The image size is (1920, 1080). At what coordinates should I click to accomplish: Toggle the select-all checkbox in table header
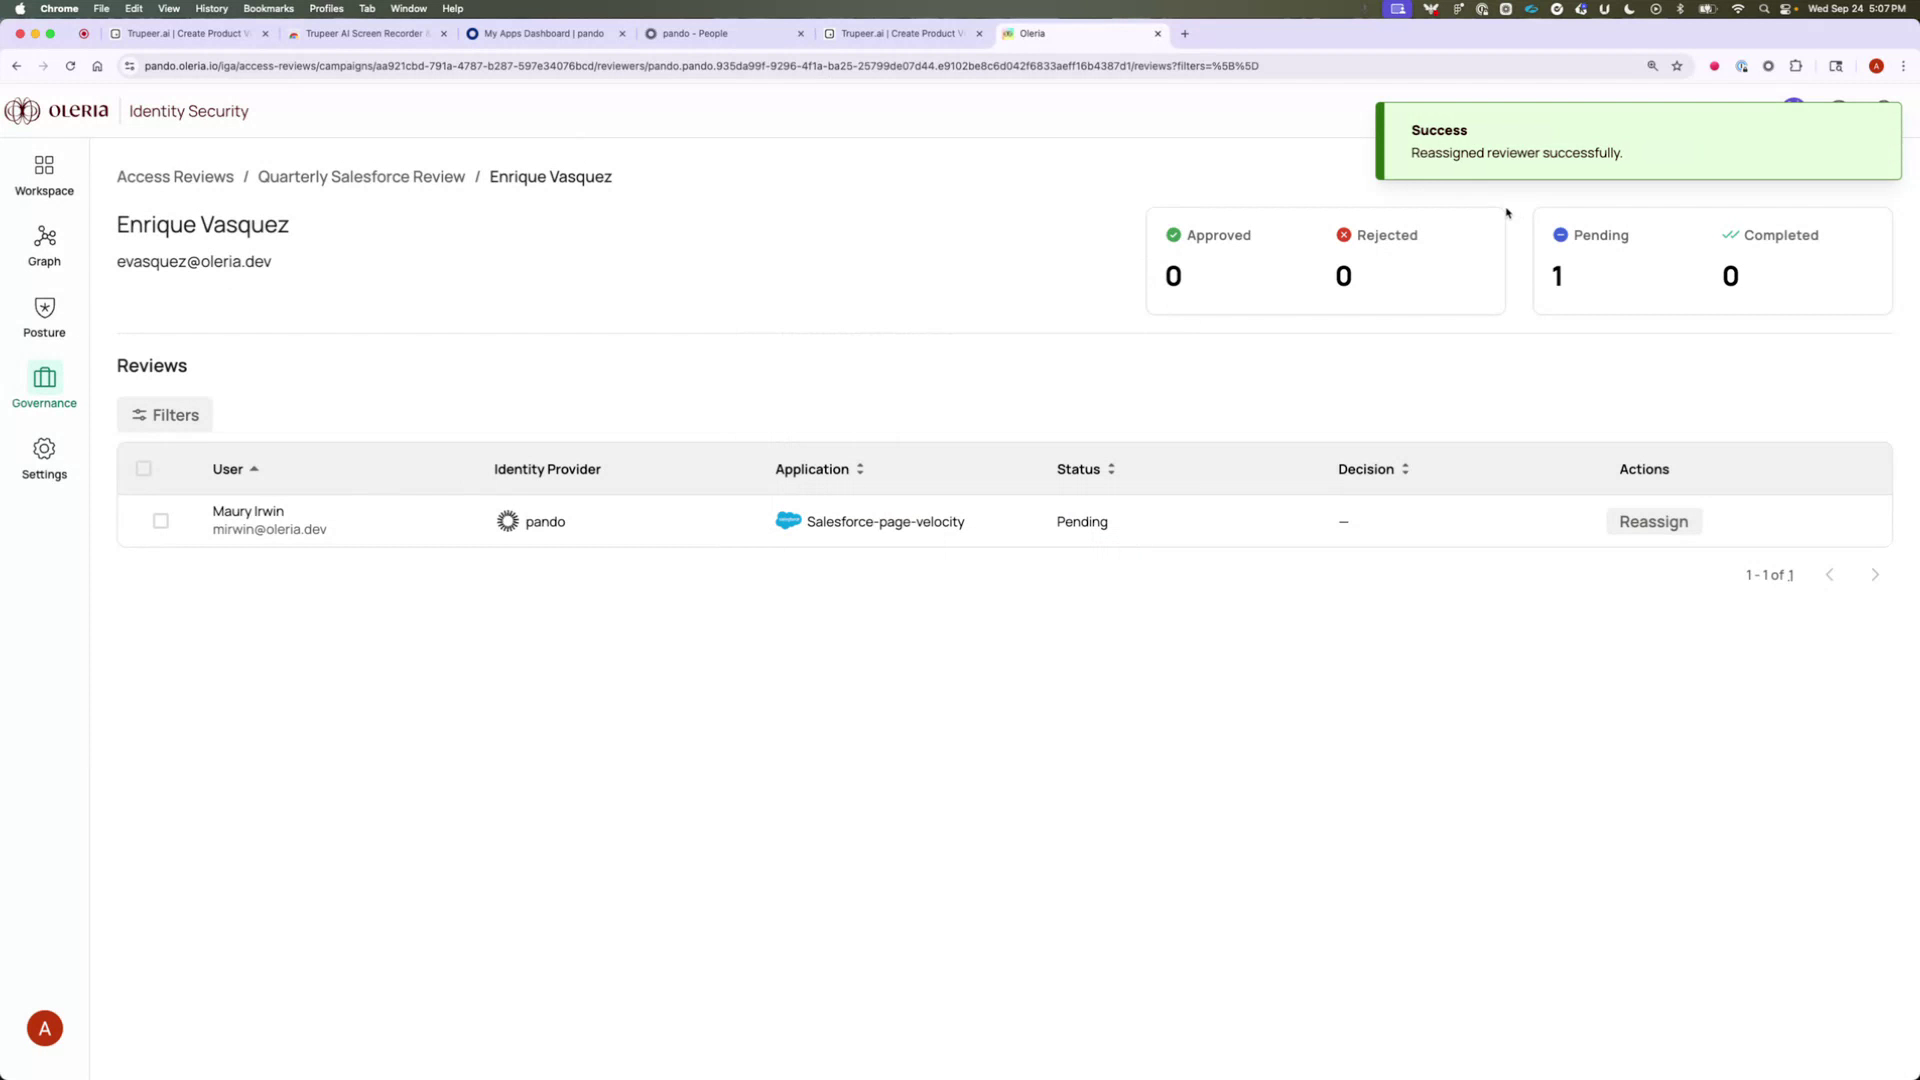click(x=143, y=468)
